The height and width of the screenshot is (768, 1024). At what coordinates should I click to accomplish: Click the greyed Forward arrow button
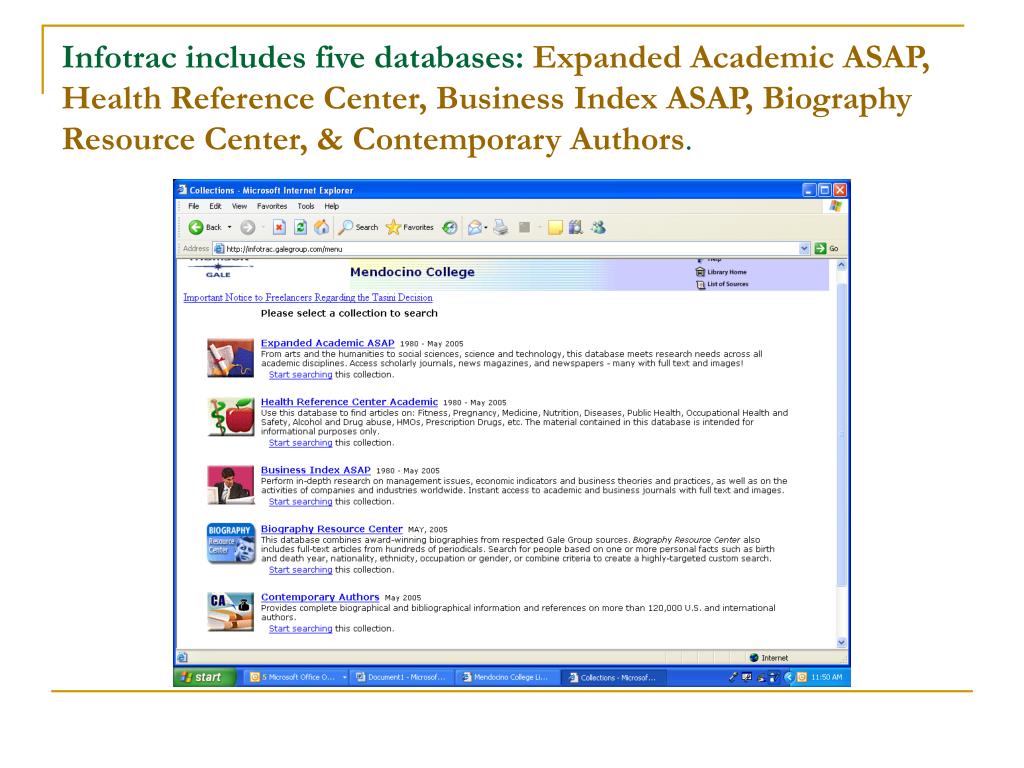tap(248, 227)
